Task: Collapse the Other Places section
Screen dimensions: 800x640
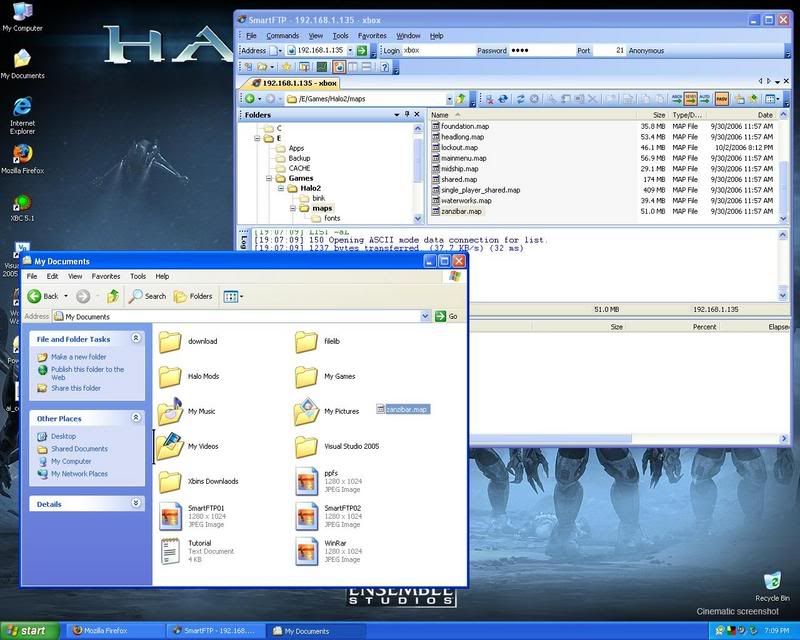Action: [x=136, y=417]
